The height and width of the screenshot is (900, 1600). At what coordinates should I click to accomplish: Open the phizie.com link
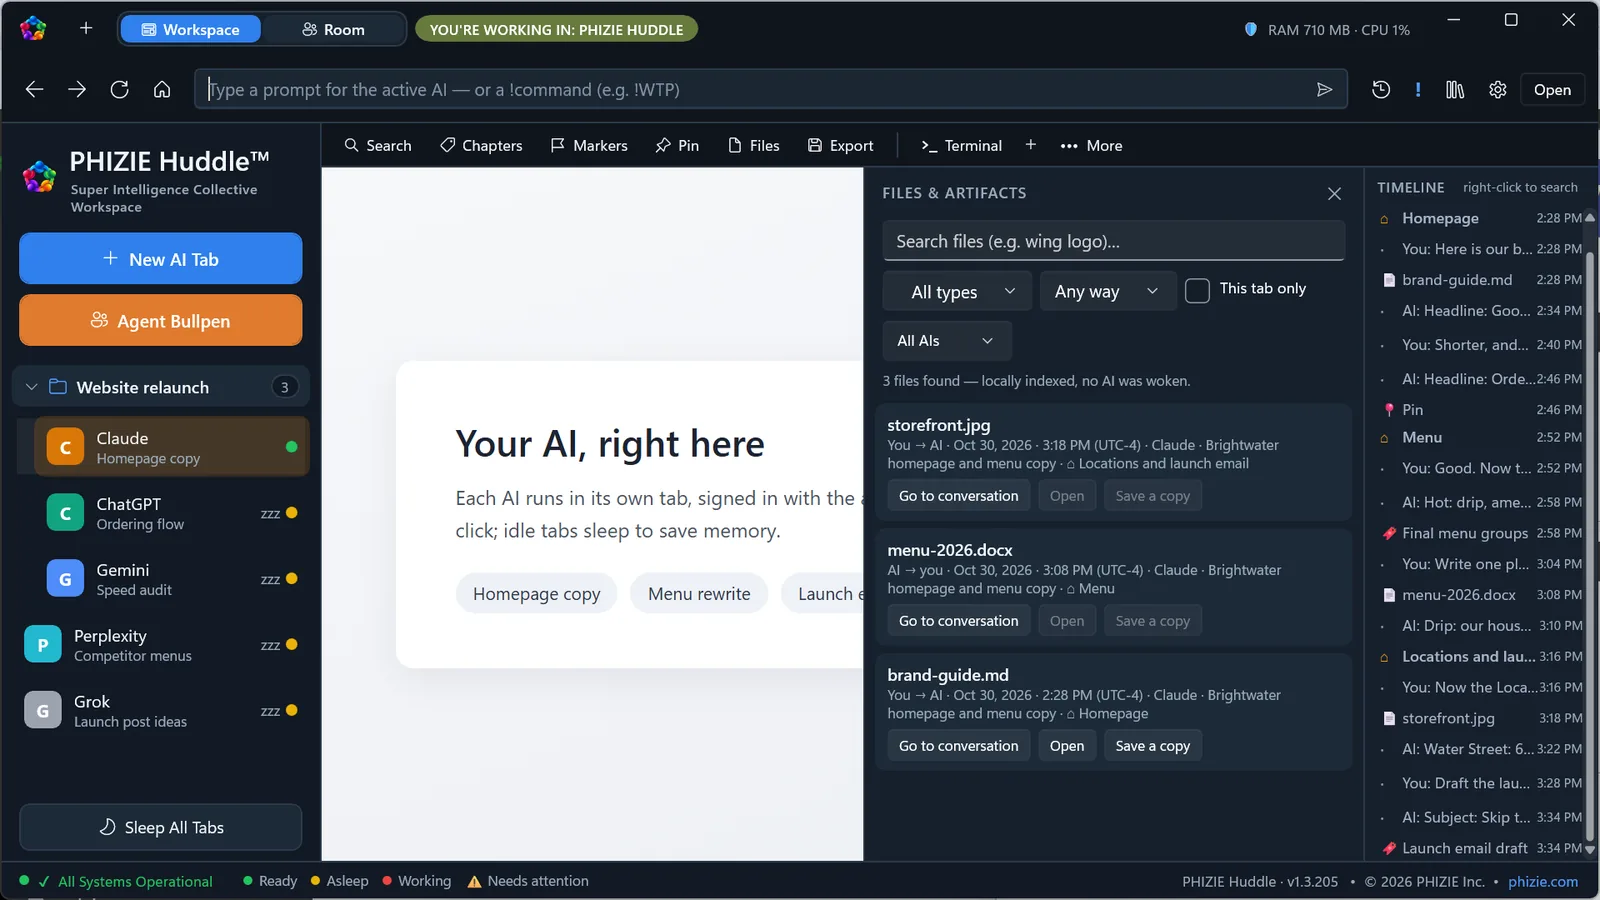1543,882
